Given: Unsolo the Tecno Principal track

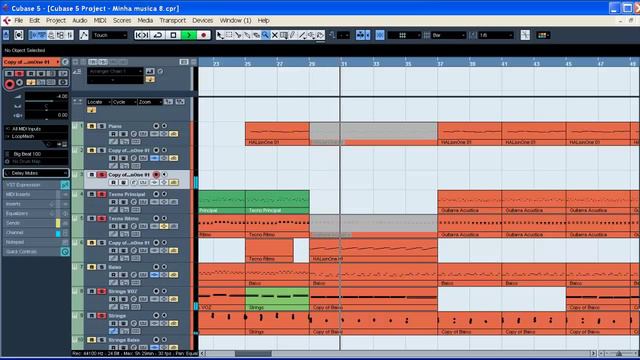Looking at the screenshot, I should (101, 194).
